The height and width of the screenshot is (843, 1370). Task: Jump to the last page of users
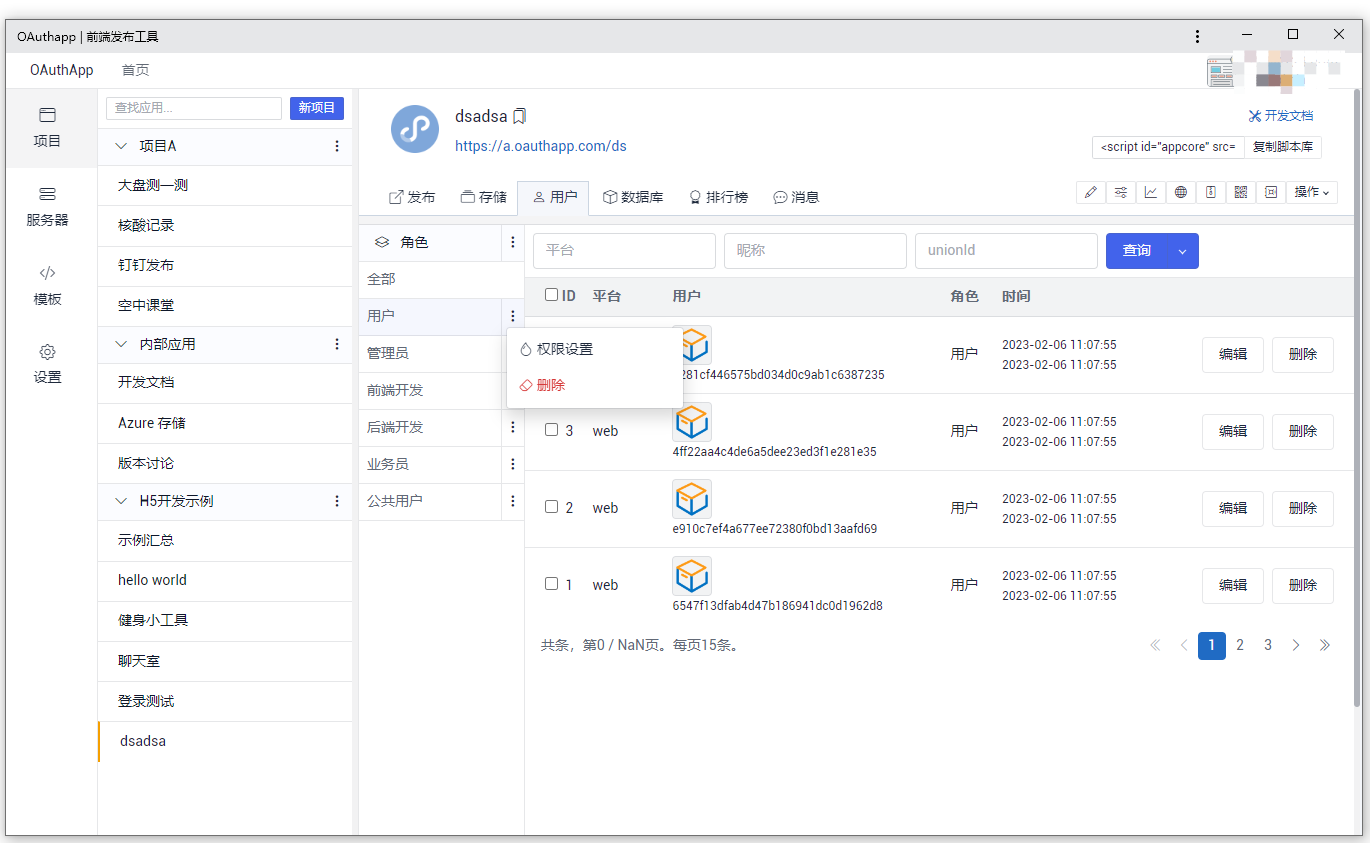(x=1325, y=645)
